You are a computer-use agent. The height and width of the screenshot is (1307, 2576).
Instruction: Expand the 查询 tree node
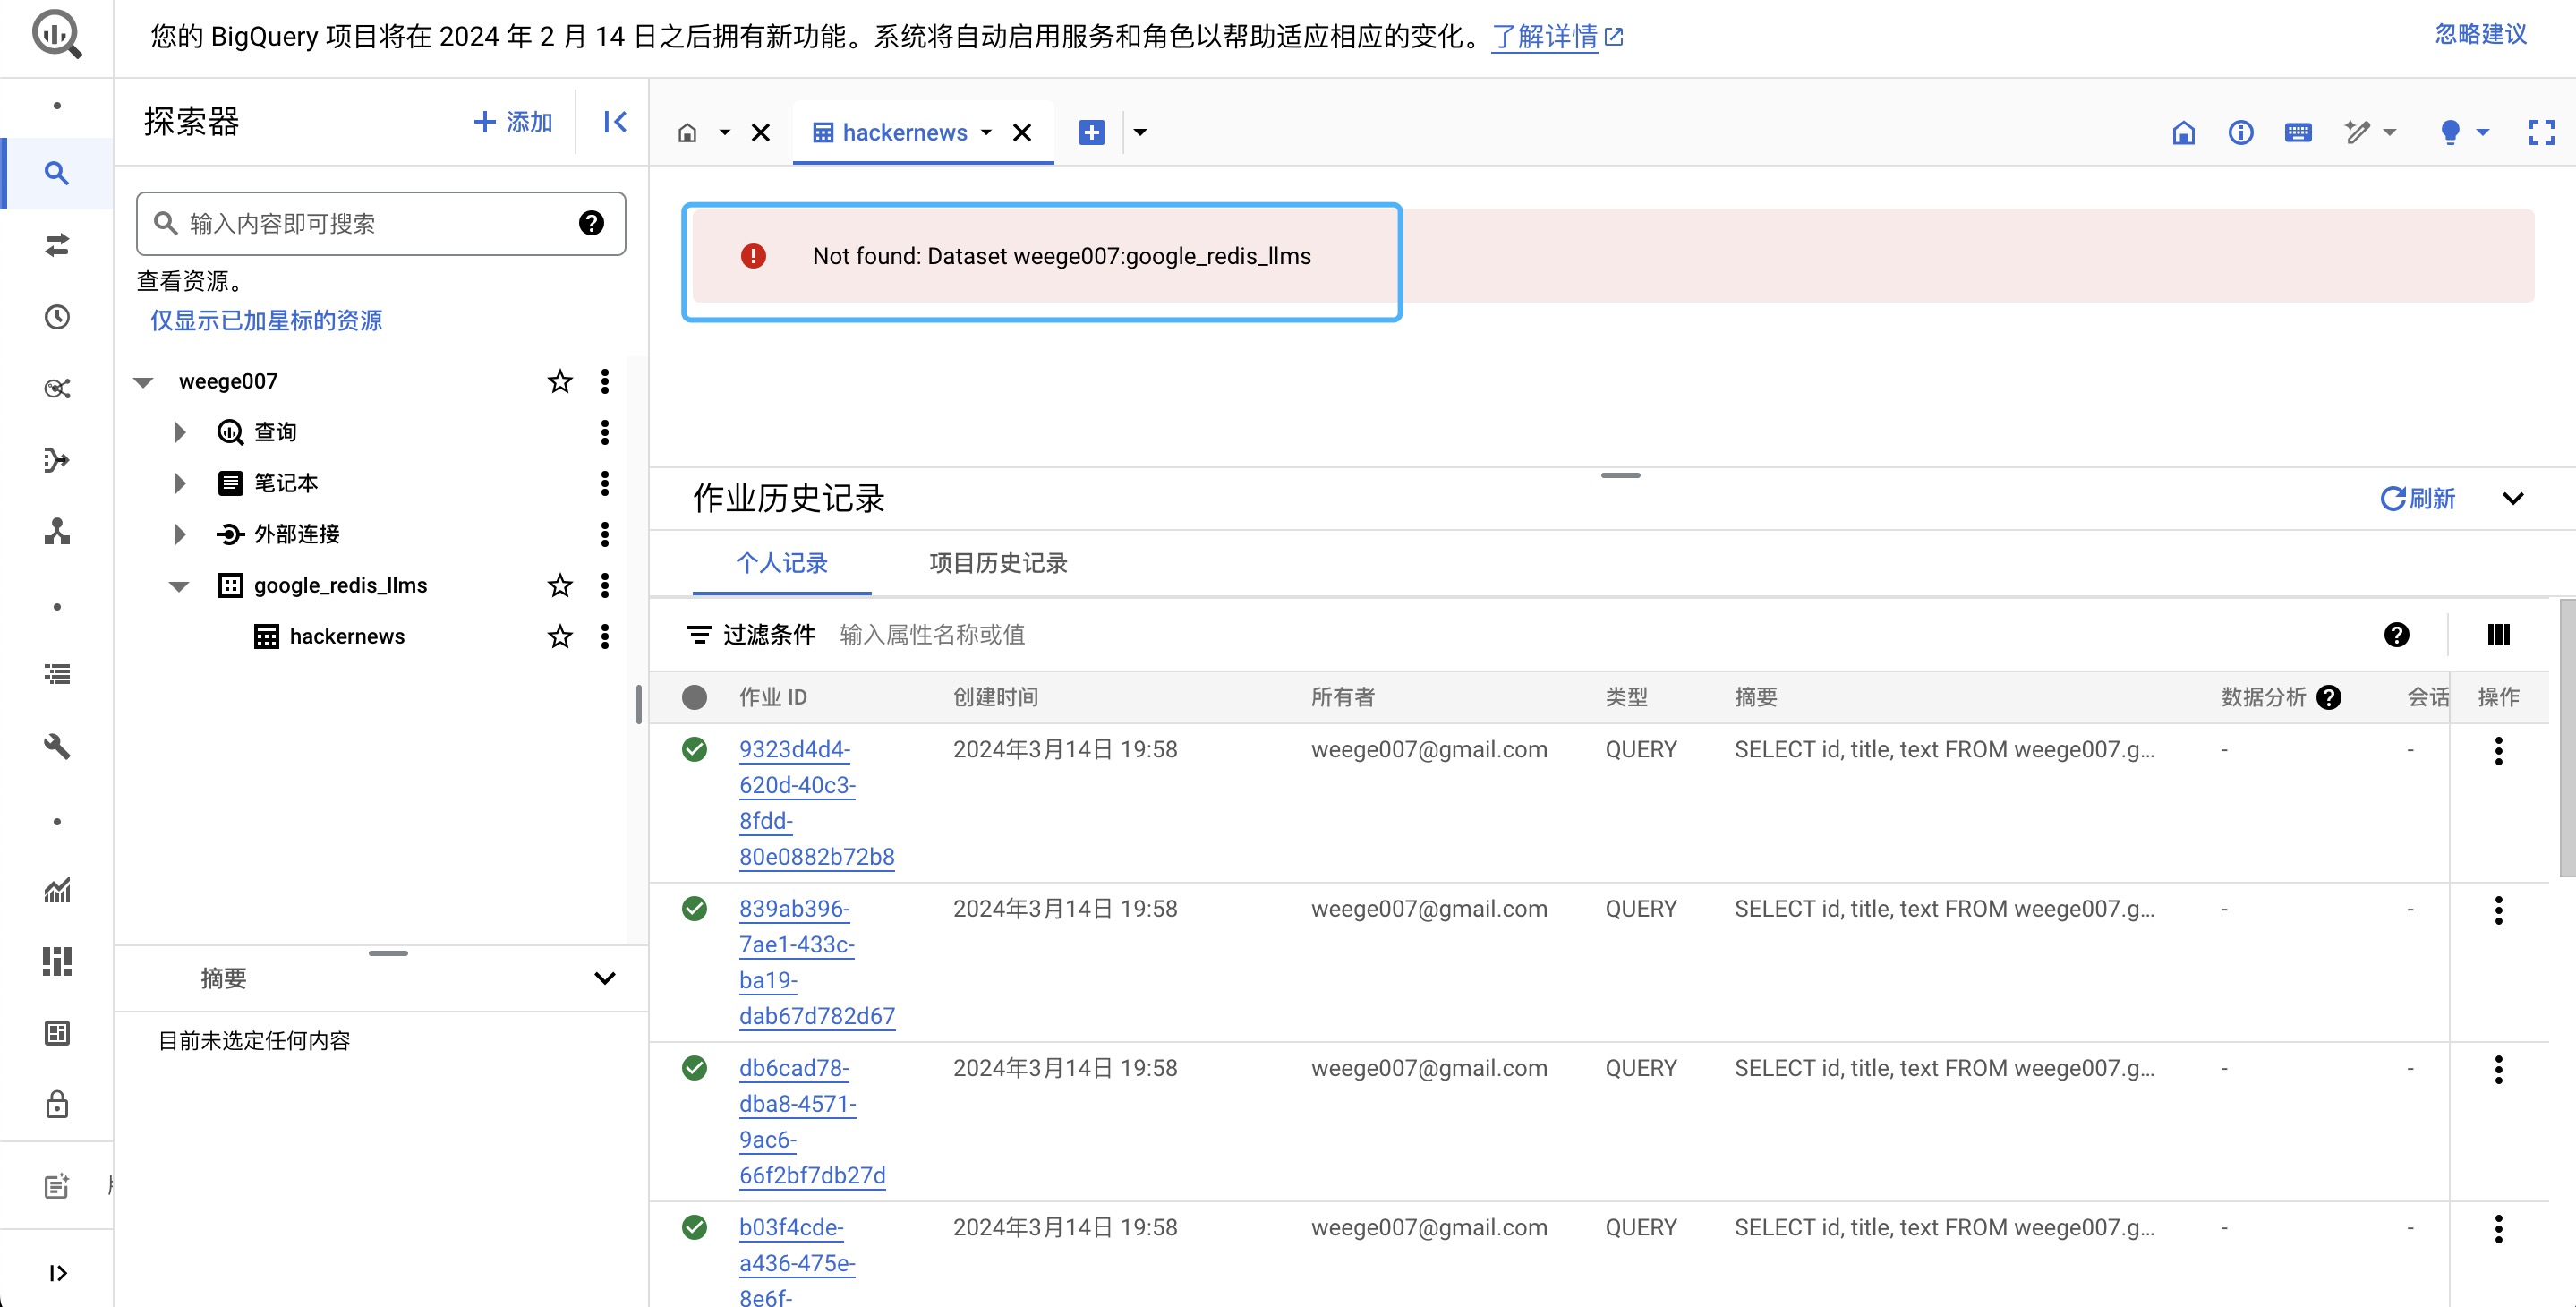coord(180,432)
